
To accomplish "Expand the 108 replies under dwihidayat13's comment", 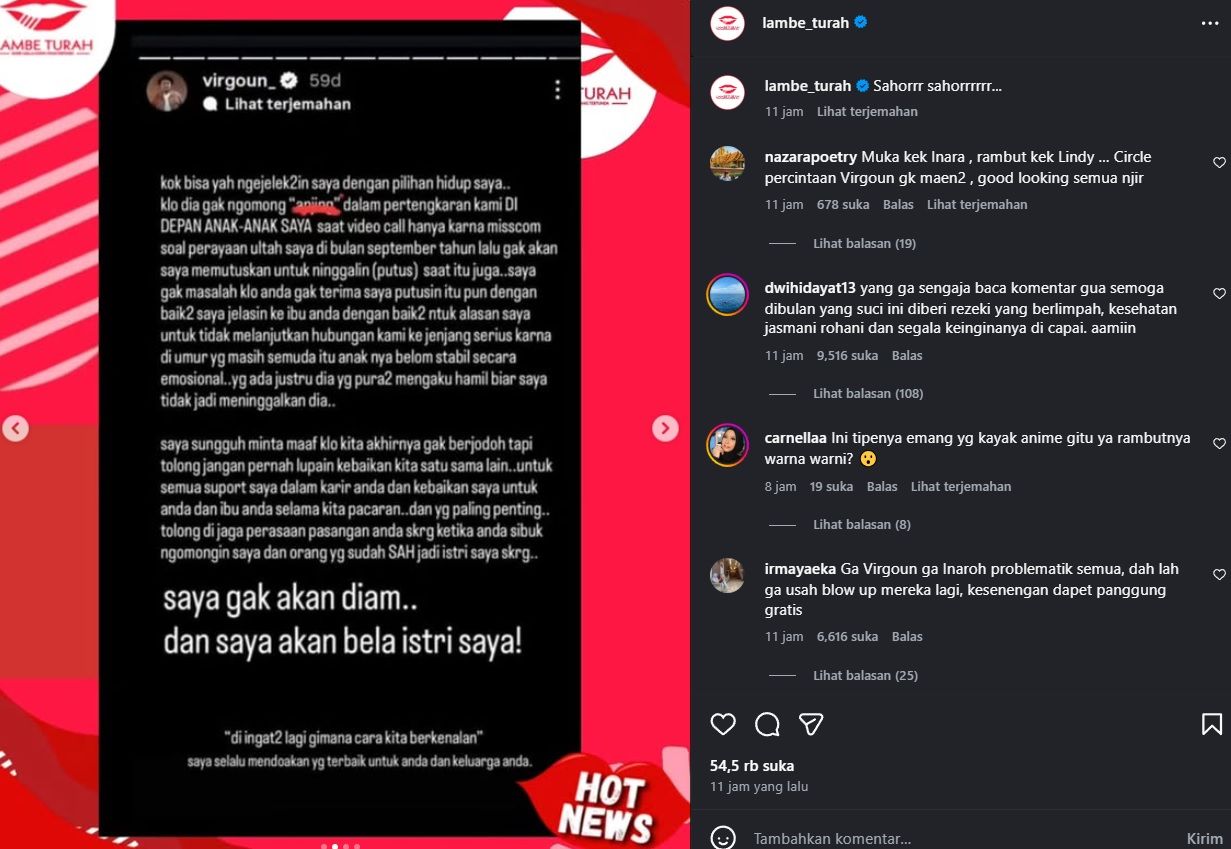I will (868, 393).
